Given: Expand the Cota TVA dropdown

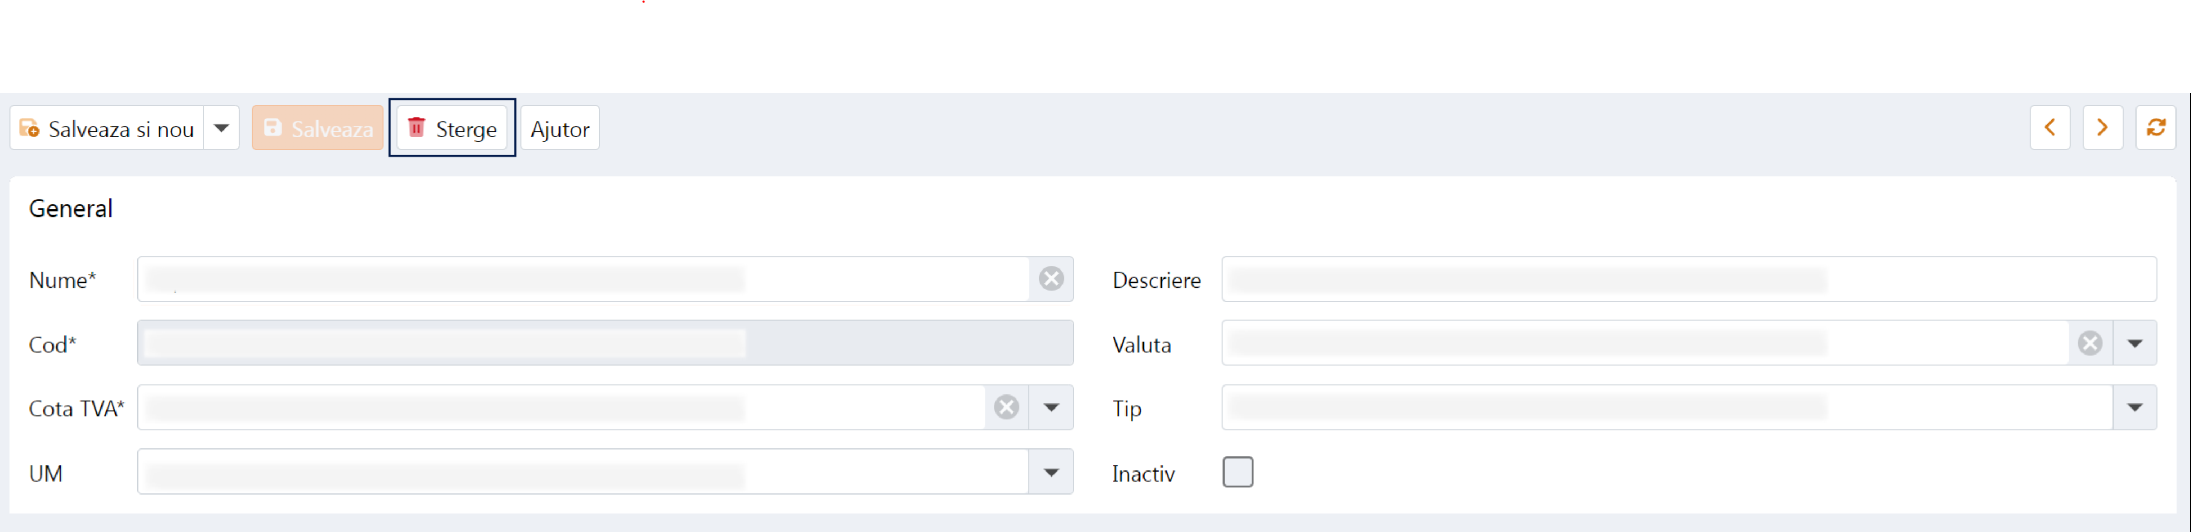Looking at the screenshot, I should tap(1051, 407).
